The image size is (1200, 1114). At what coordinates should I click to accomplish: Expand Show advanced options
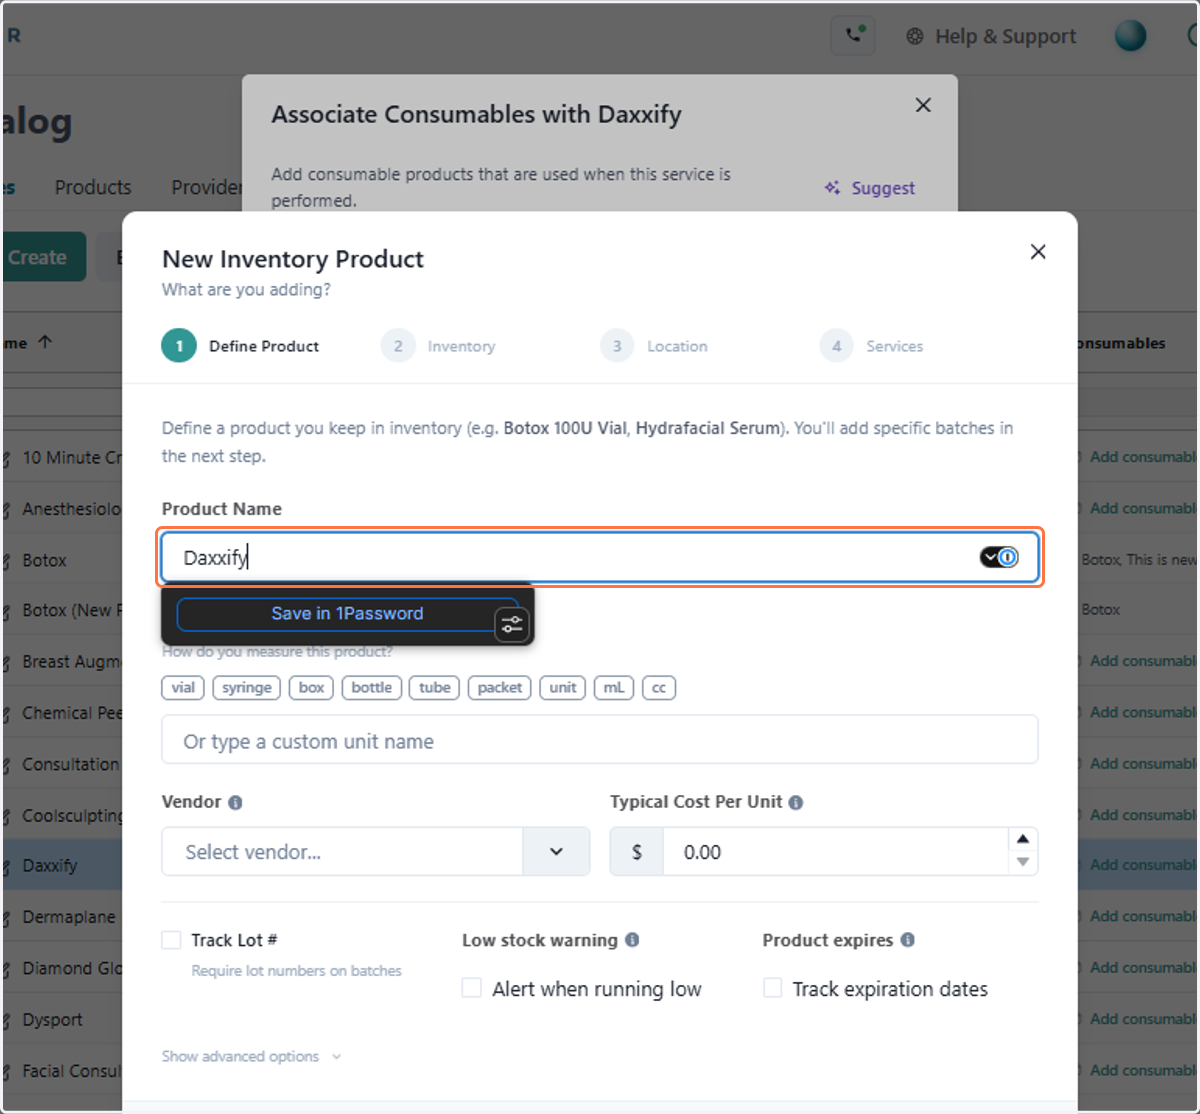(x=251, y=1056)
